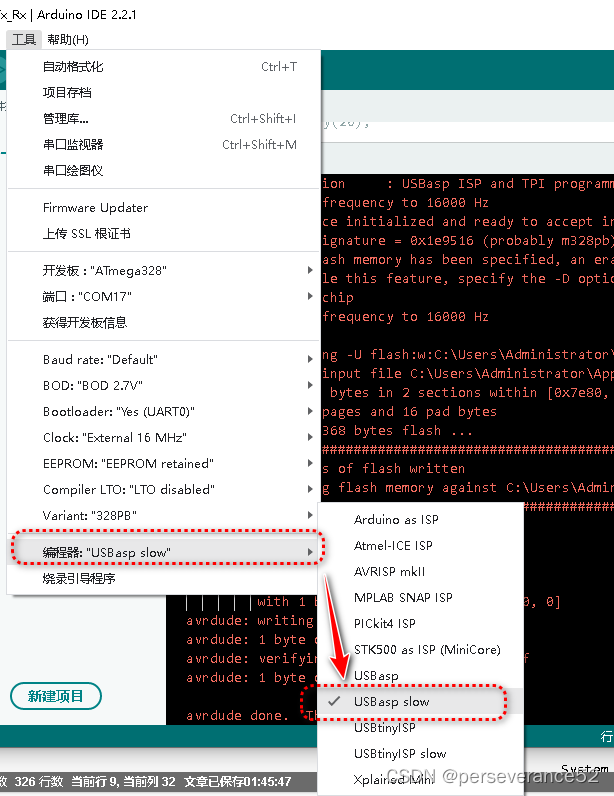Expand Clock "External 16 MHz" submenu
This screenshot has height=796, width=614.
(164, 437)
